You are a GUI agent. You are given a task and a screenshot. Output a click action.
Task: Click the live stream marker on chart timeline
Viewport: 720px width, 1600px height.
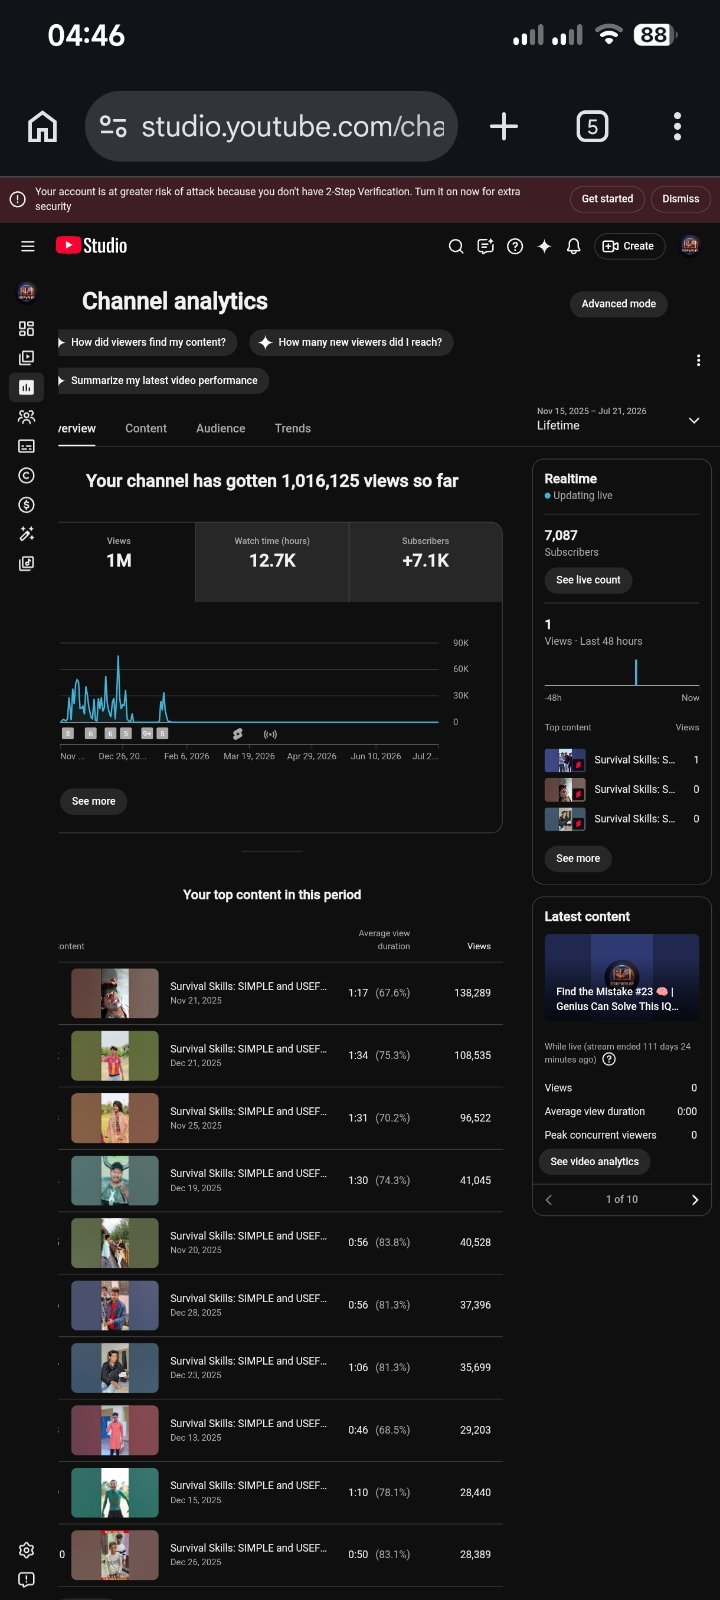tap(270, 734)
